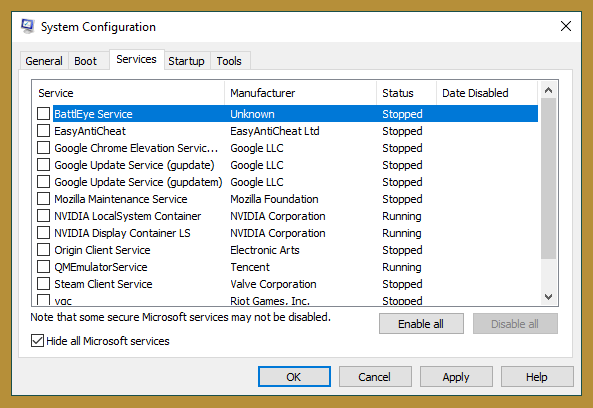Close the System Configuration window
Image resolution: width=593 pixels, height=408 pixels.
click(x=566, y=26)
